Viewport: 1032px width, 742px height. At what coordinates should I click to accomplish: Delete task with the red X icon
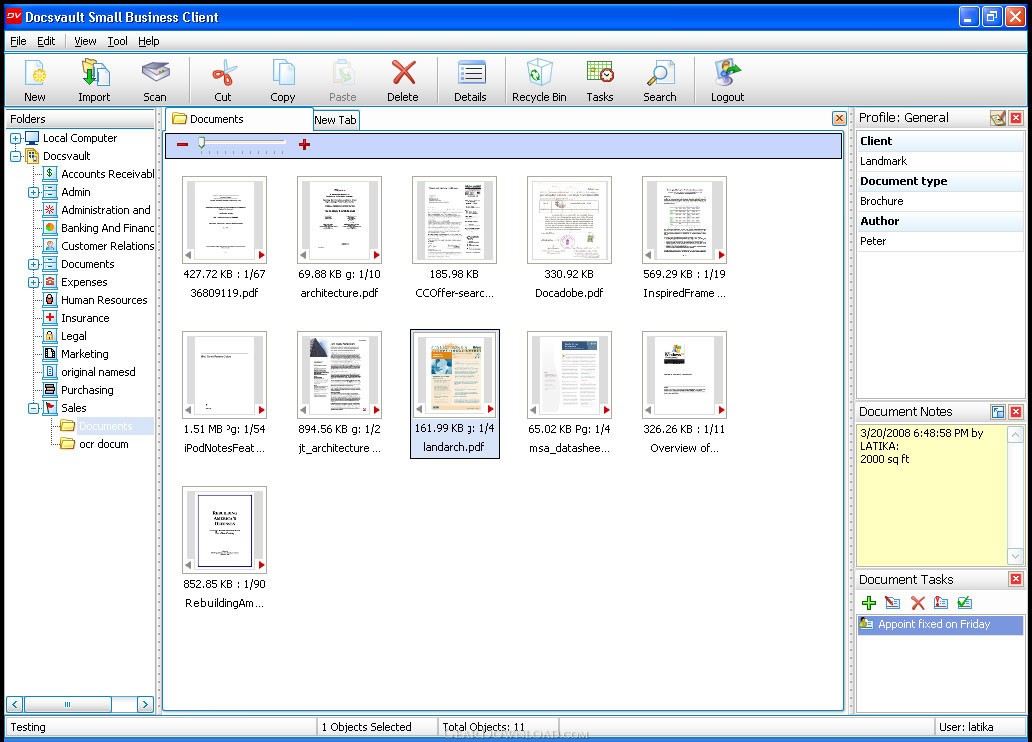pyautogui.click(x=917, y=602)
